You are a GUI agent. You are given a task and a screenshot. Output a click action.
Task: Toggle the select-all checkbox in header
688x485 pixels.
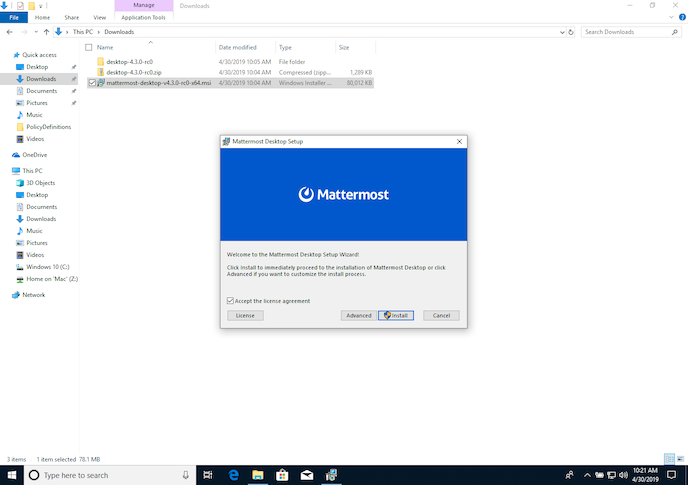pyautogui.click(x=88, y=47)
